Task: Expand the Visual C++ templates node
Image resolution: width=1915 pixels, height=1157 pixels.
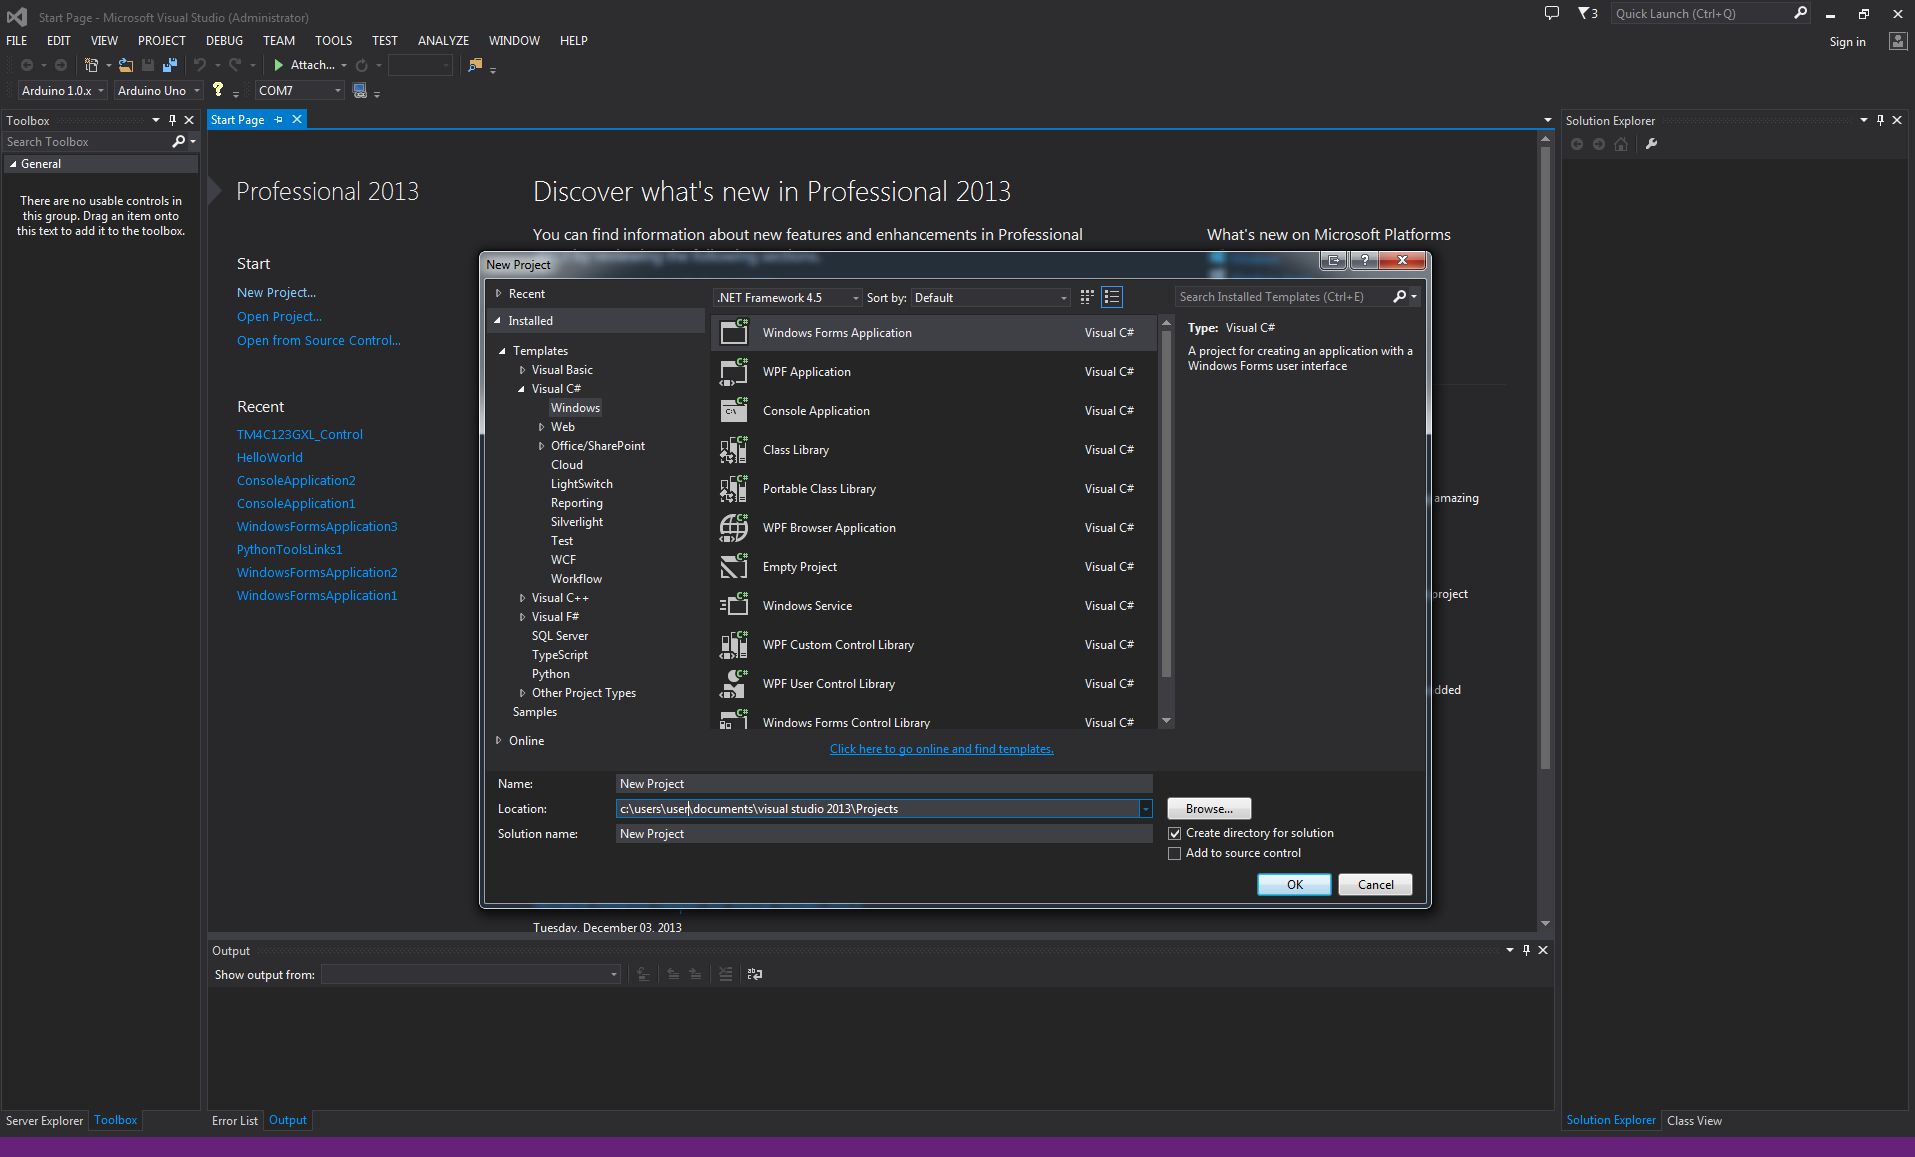Action: [522, 598]
